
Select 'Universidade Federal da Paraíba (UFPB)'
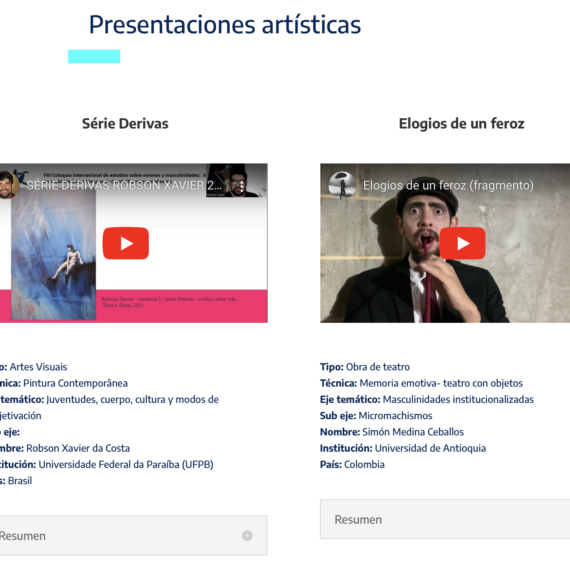126,465
